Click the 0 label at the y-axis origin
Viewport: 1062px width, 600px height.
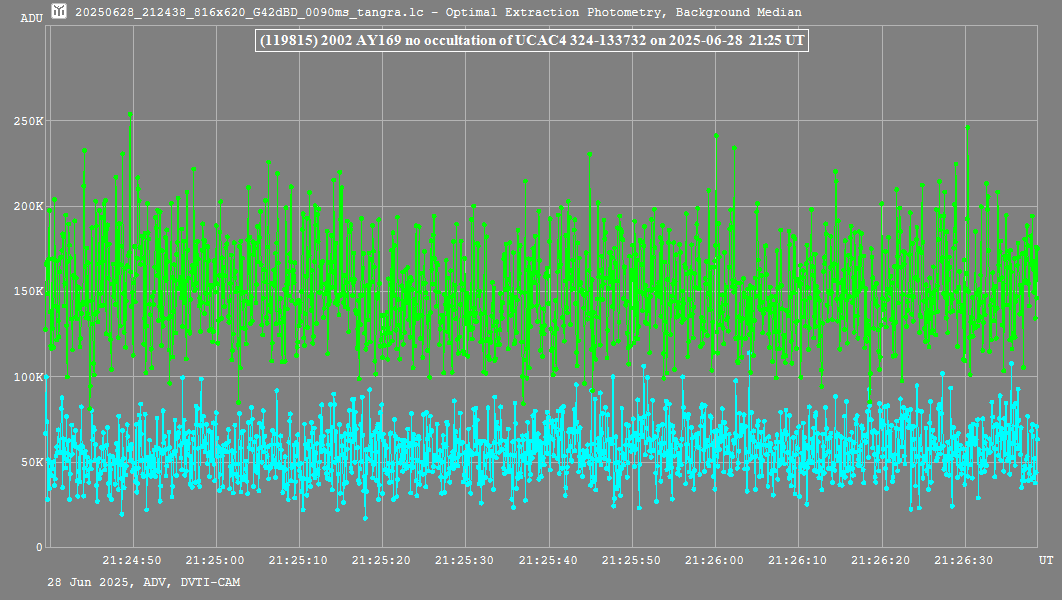[x=40, y=547]
